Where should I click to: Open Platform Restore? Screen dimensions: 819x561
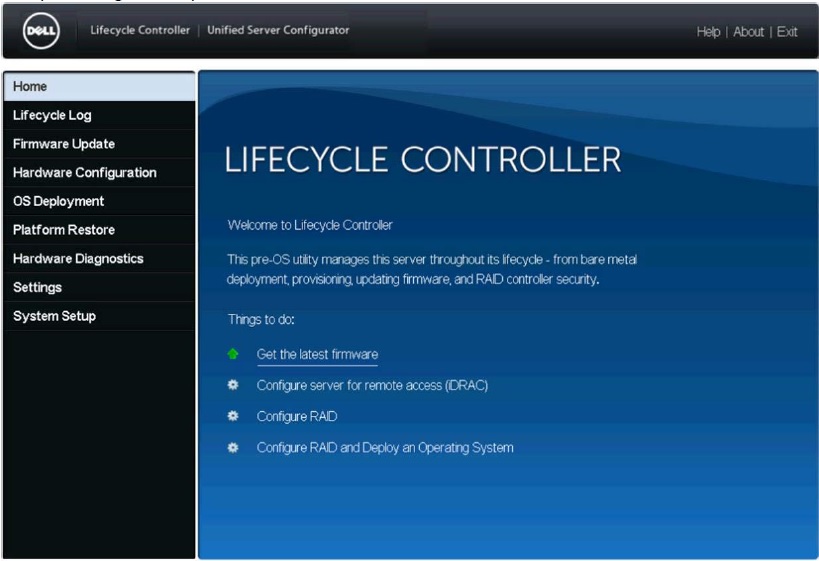99,230
